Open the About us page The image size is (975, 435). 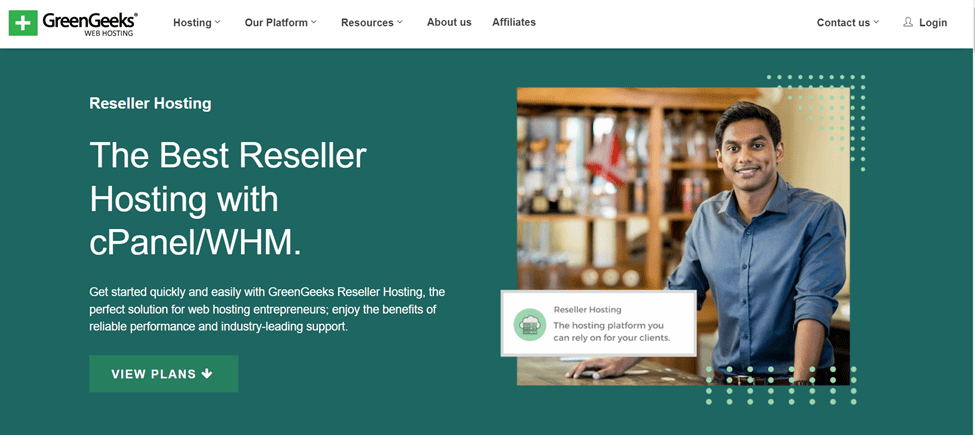tap(449, 22)
